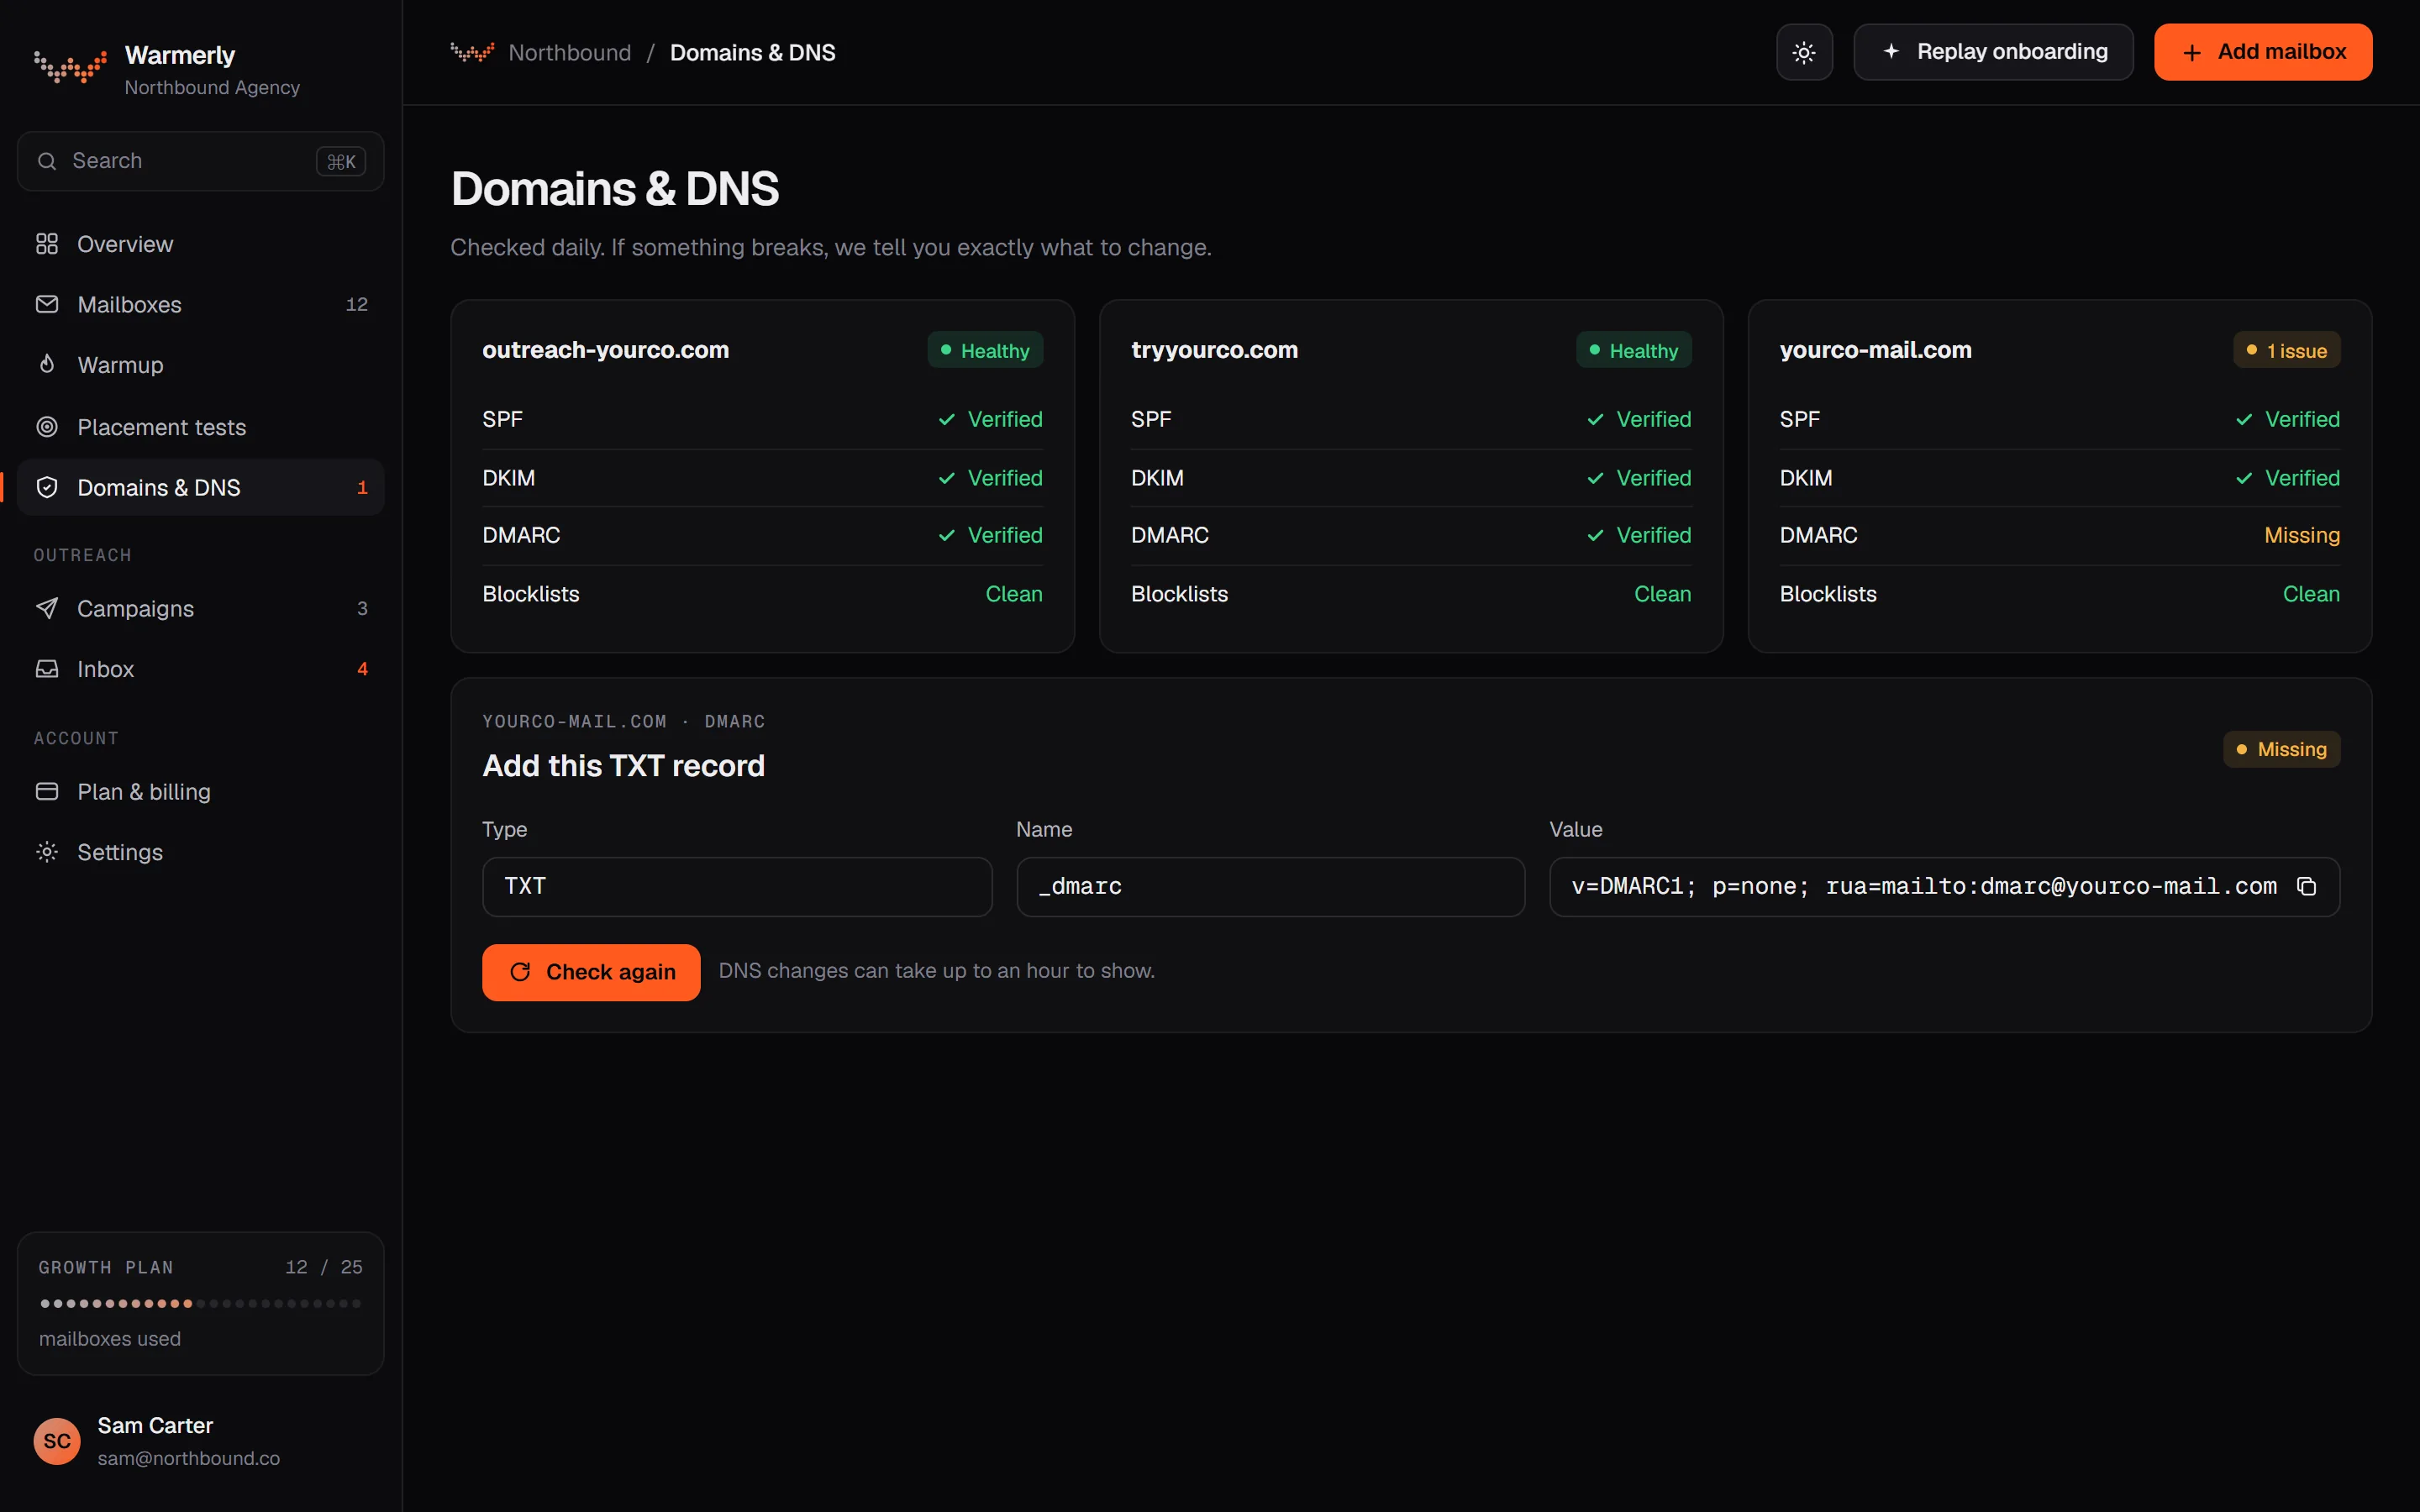Click the Add this TXT record heading

tap(623, 766)
